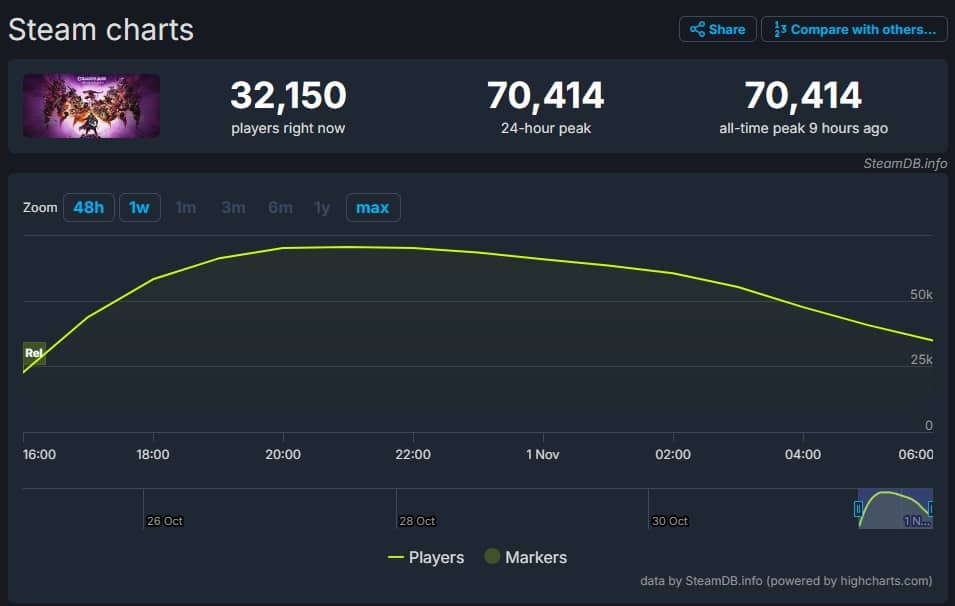Toggle the Players series in legend
Viewport: 955px width, 606px height.
click(426, 557)
